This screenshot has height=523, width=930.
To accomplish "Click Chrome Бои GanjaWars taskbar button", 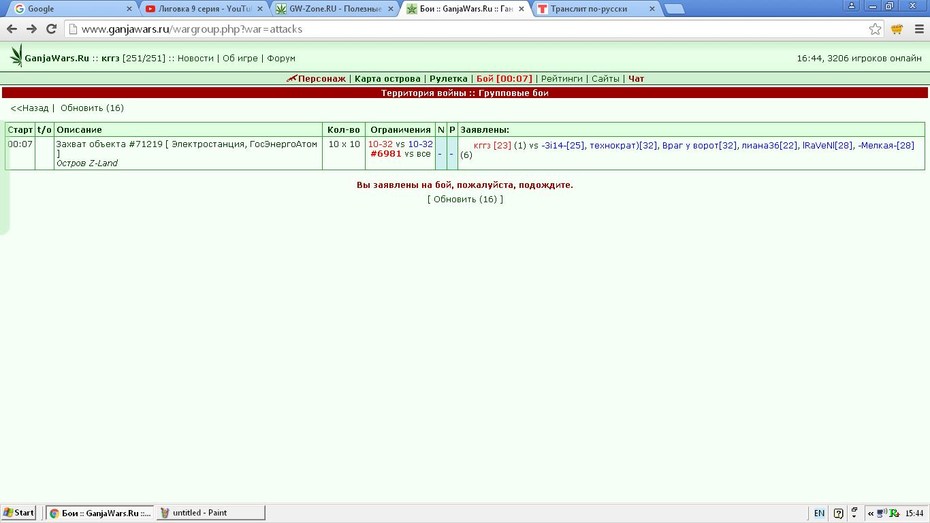I will (100, 513).
